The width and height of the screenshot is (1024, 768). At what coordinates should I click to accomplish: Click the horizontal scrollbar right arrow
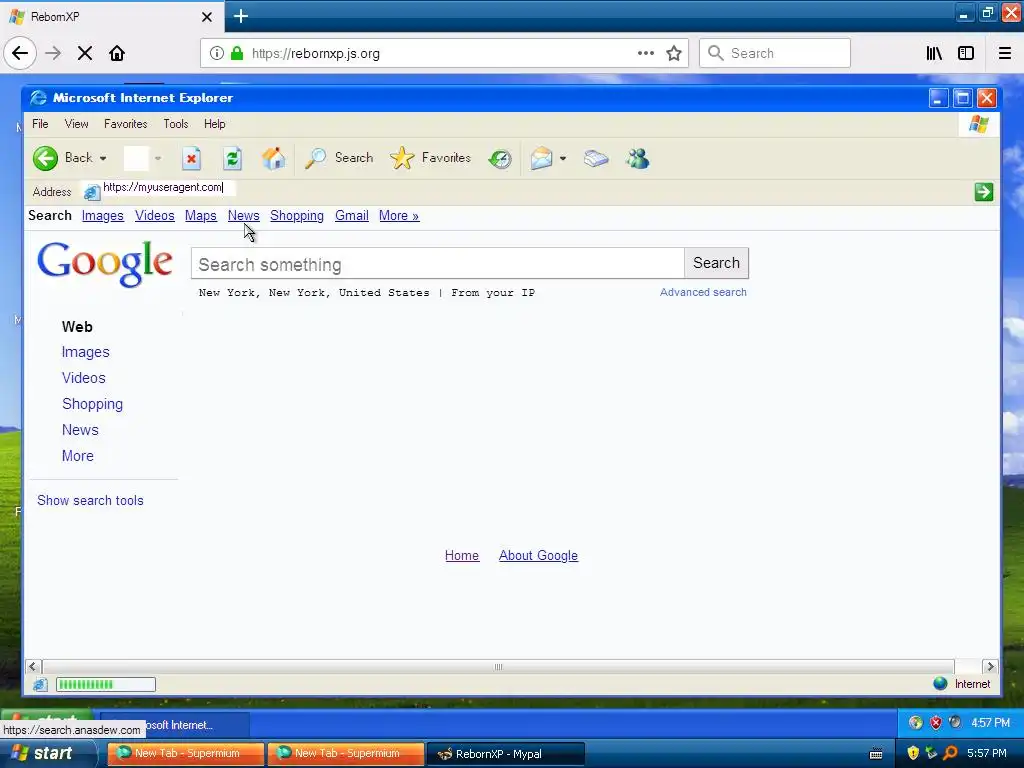990,667
